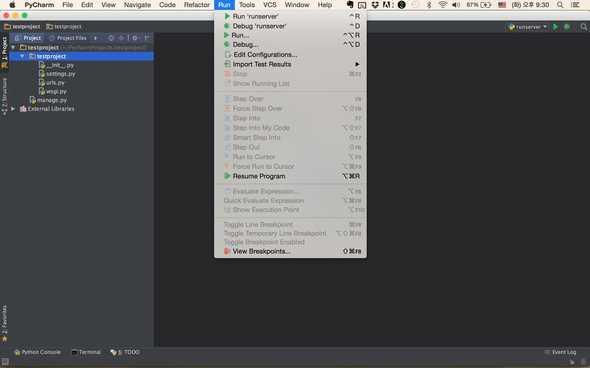This screenshot has height=368, width=590.
Task: Click the second testproject breadcrumb in navigation bar
Action: tap(64, 27)
